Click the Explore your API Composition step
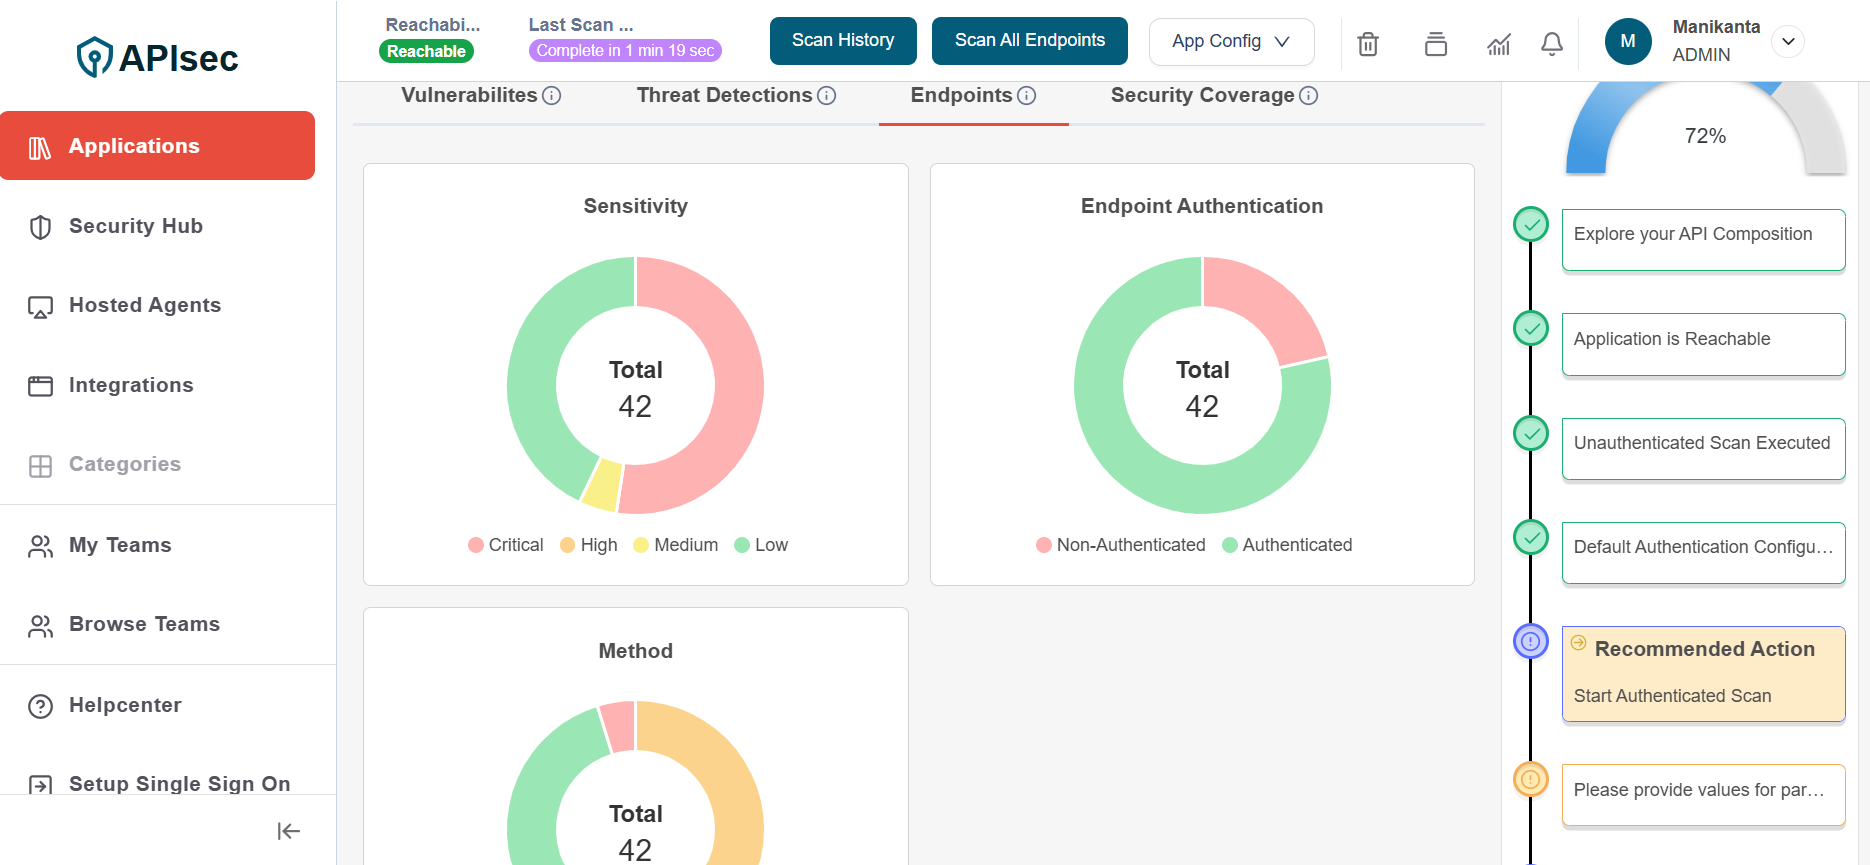Screen dimensions: 1870x865 tap(1703, 239)
